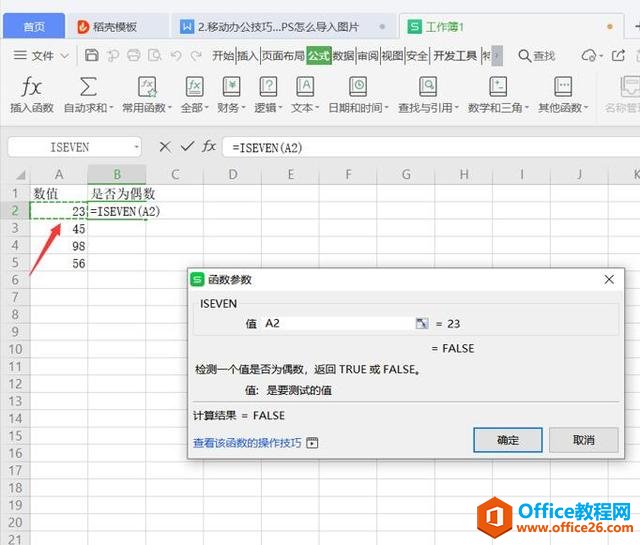Image resolution: width=640 pixels, height=545 pixels.
Task: Select the Formulas (公式) ribbon tab
Action: [319, 56]
